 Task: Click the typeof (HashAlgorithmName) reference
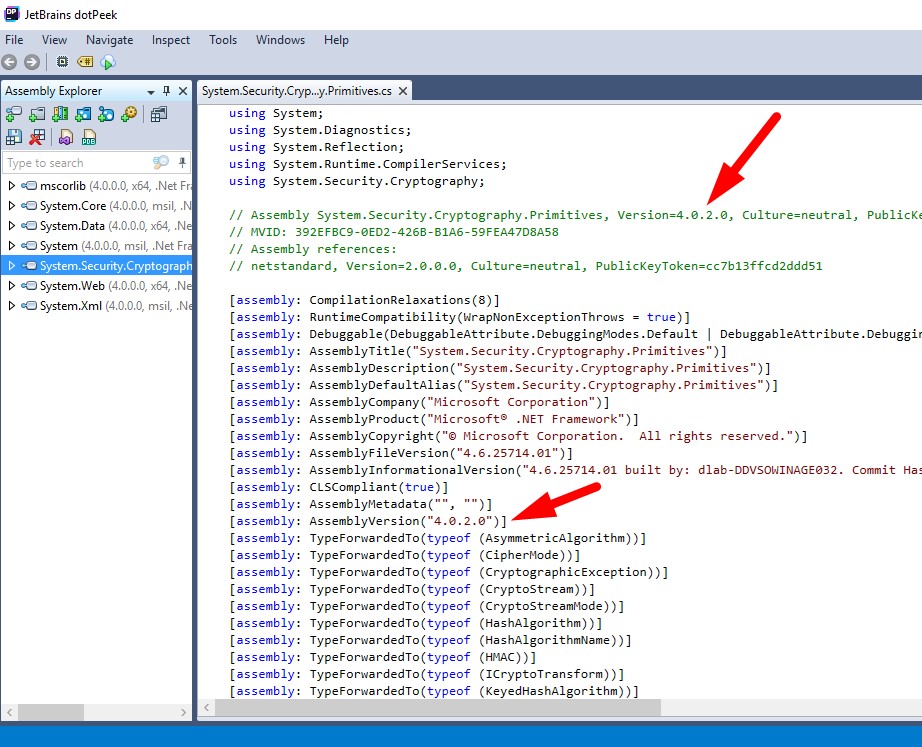525,640
